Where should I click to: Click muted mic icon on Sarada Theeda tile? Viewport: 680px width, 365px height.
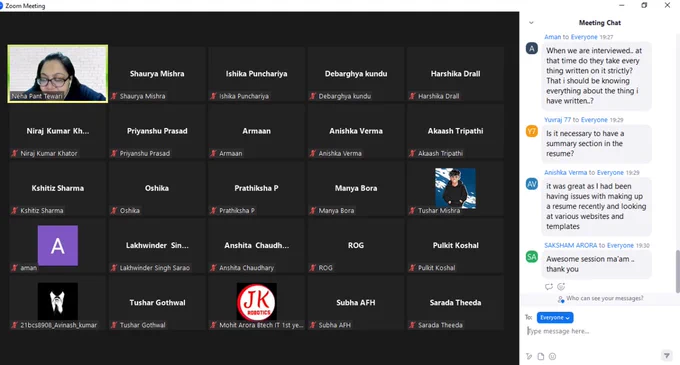[x=412, y=325]
